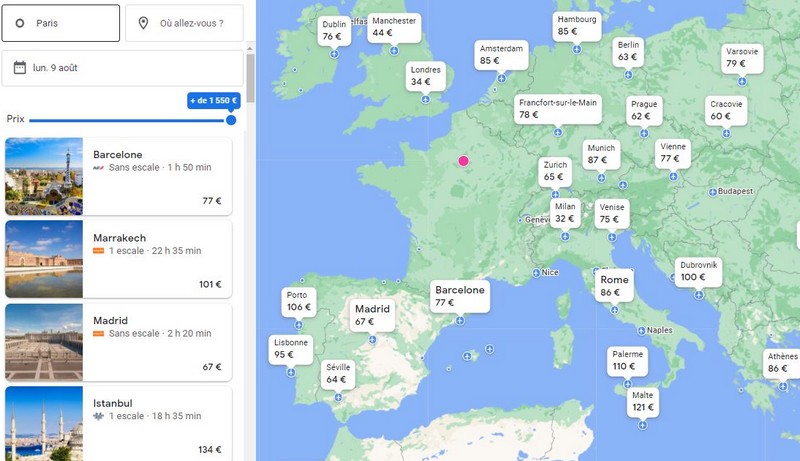Open the Istanbul city thumbnail image
800x461 pixels.
pyautogui.click(x=43, y=423)
